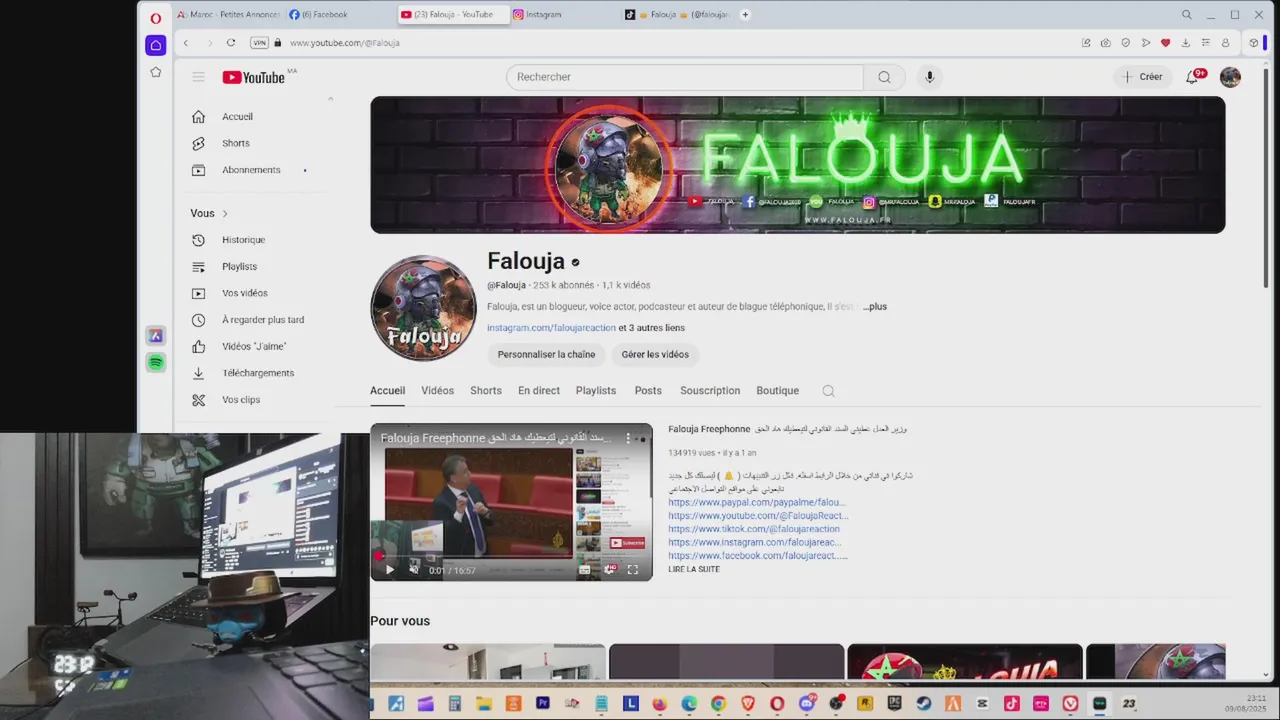Switch to Maroc Petites Annonces tab

pos(228,15)
